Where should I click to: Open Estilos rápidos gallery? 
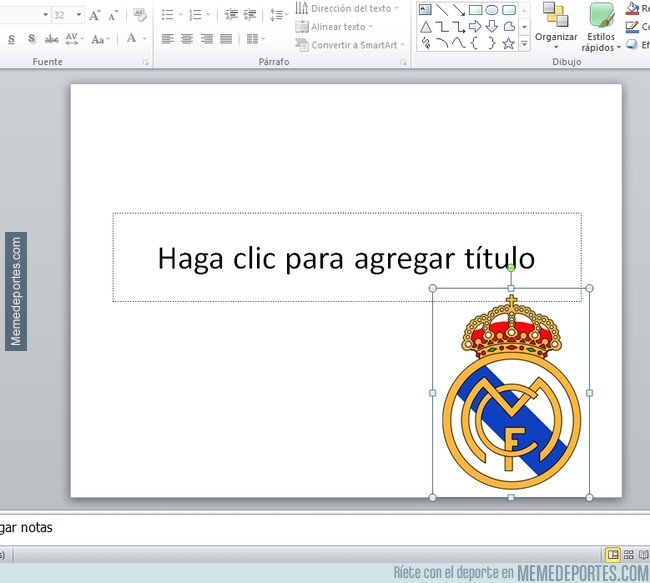(x=601, y=27)
